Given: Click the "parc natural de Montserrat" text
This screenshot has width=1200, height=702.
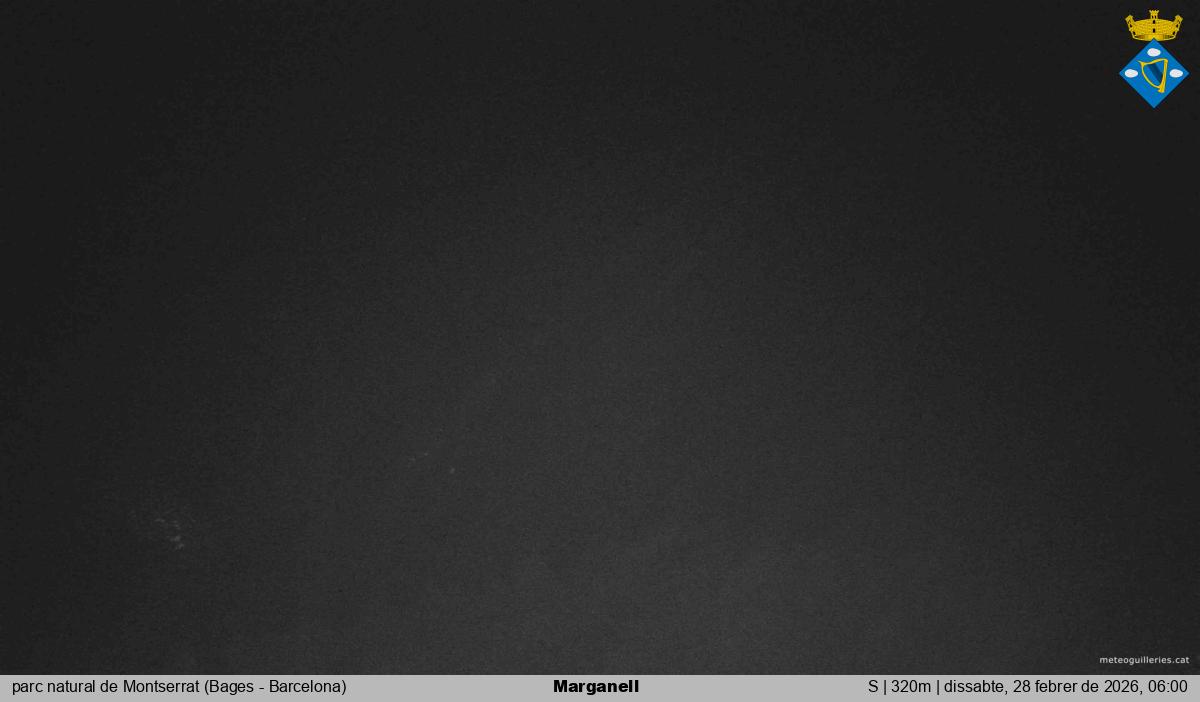Looking at the screenshot, I should pyautogui.click(x=106, y=687).
